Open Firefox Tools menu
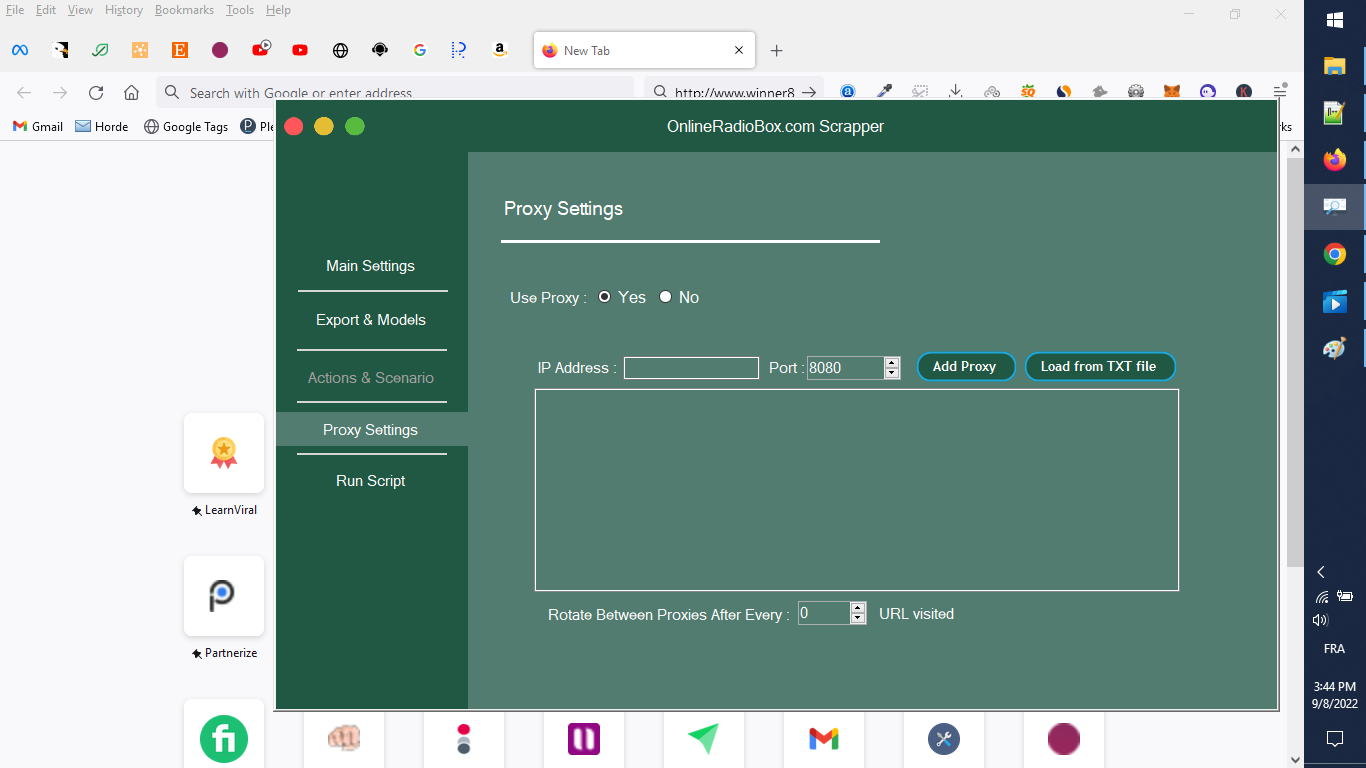This screenshot has width=1366, height=768. [240, 10]
